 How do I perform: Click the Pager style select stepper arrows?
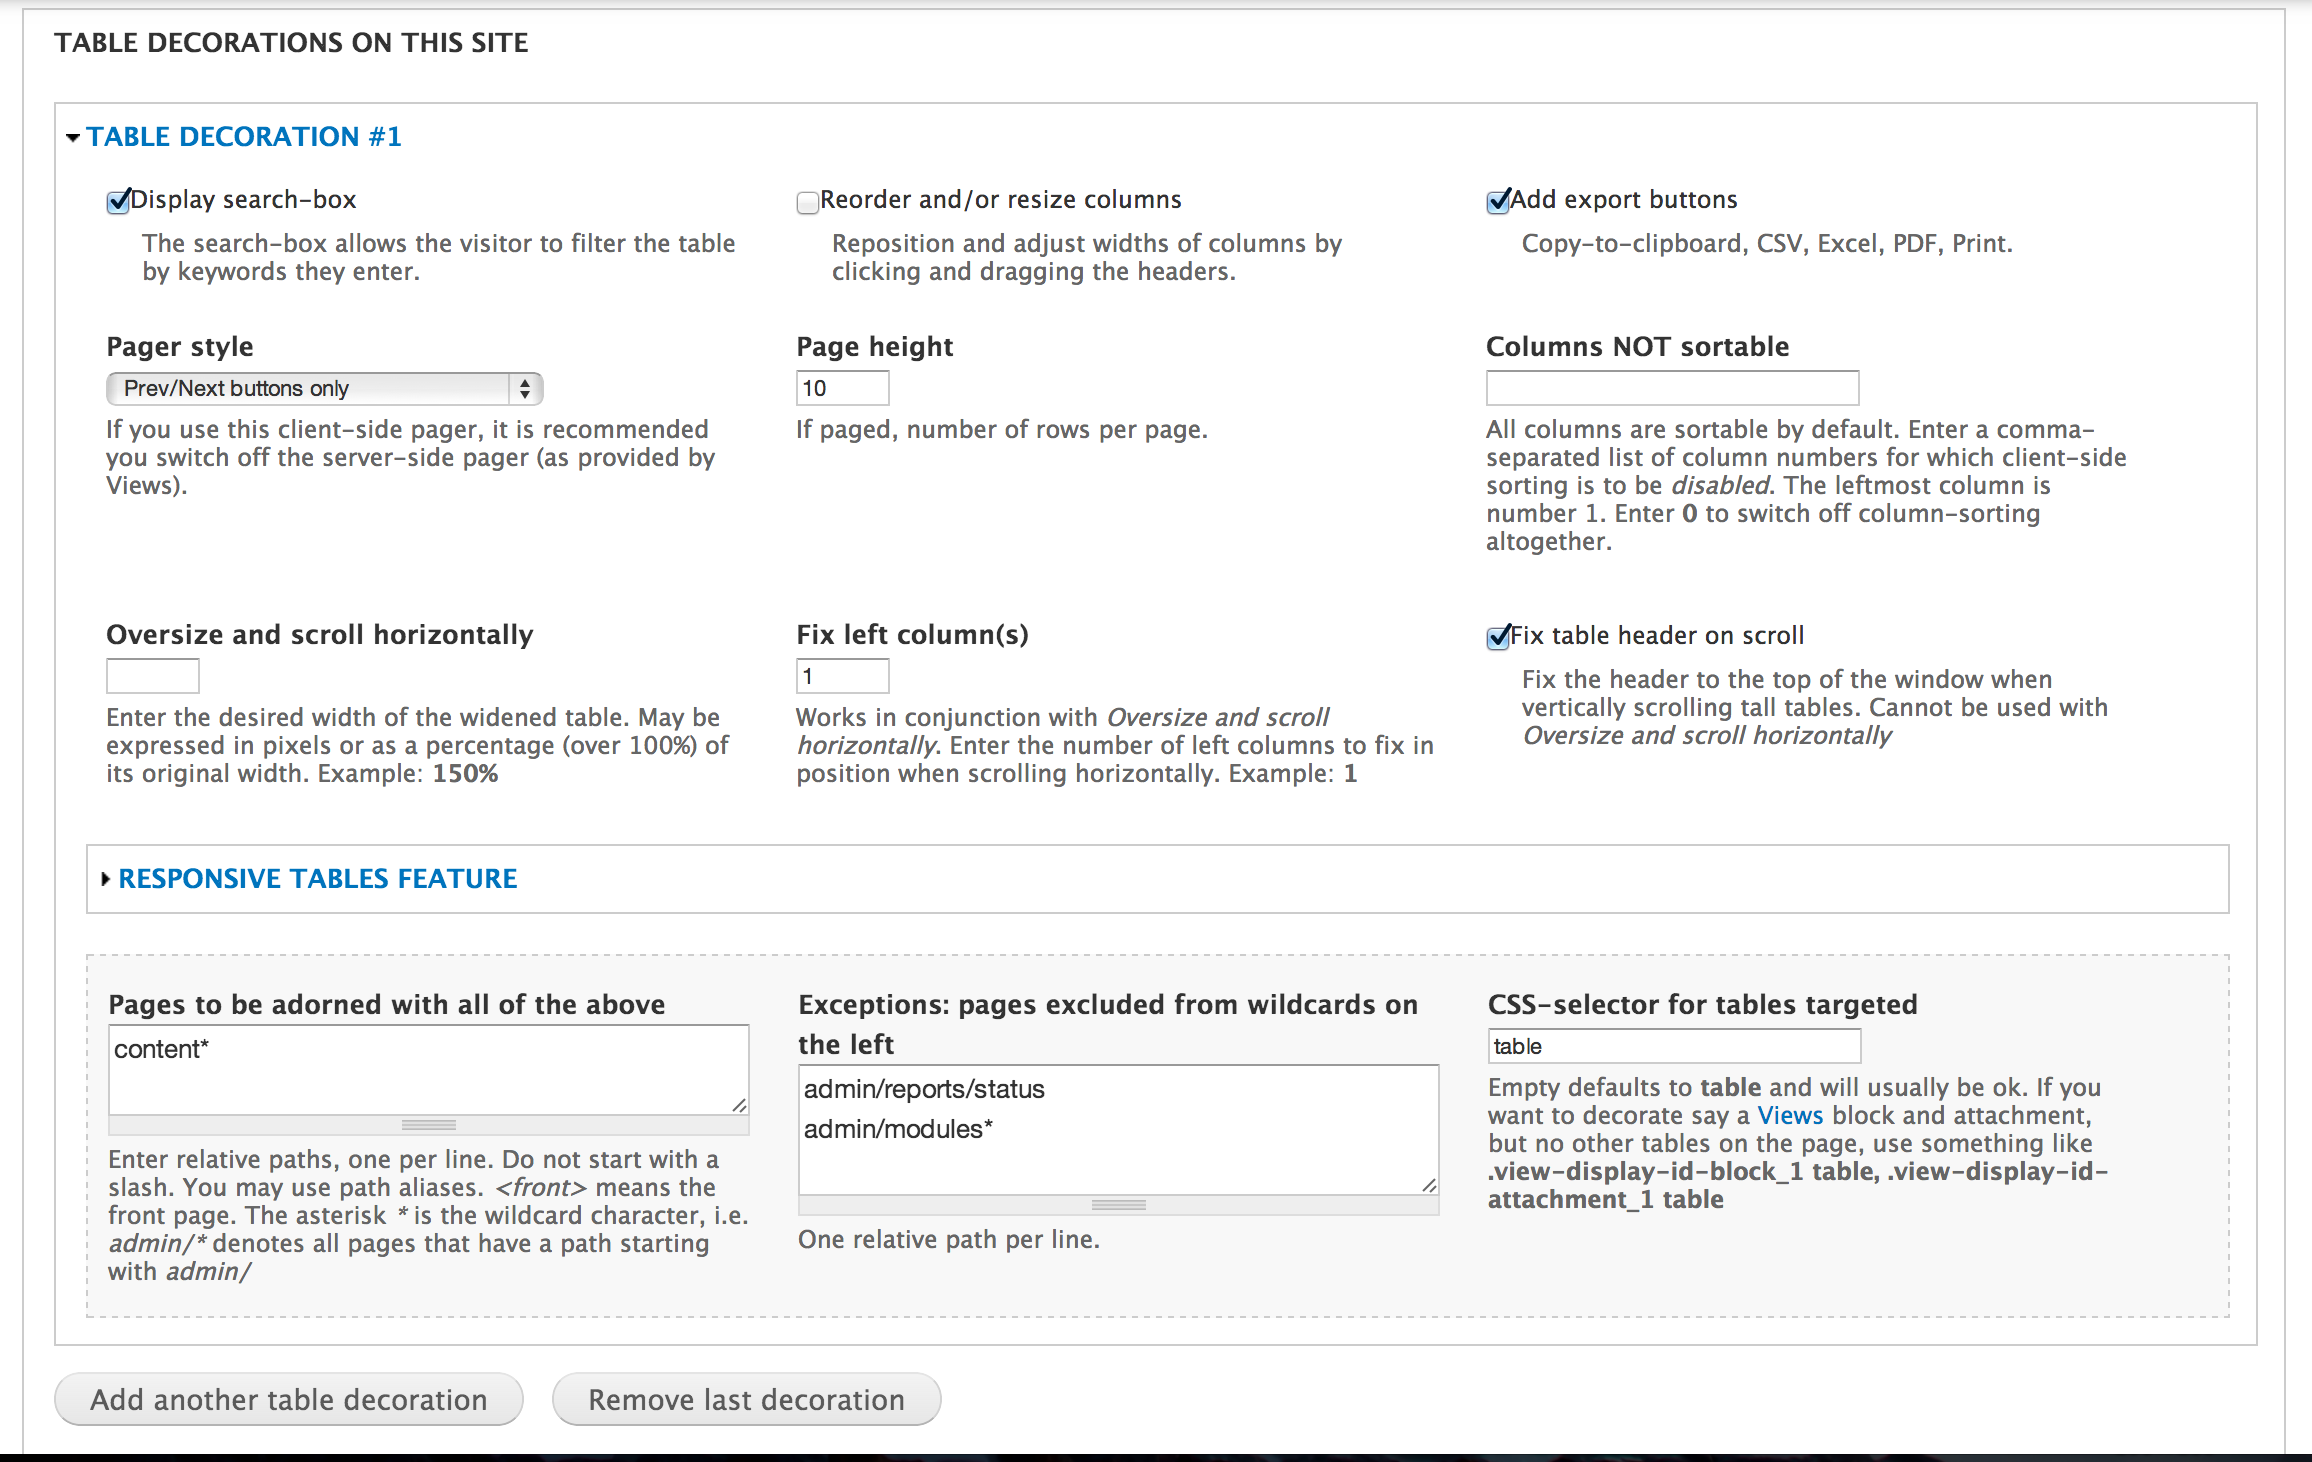coord(525,389)
